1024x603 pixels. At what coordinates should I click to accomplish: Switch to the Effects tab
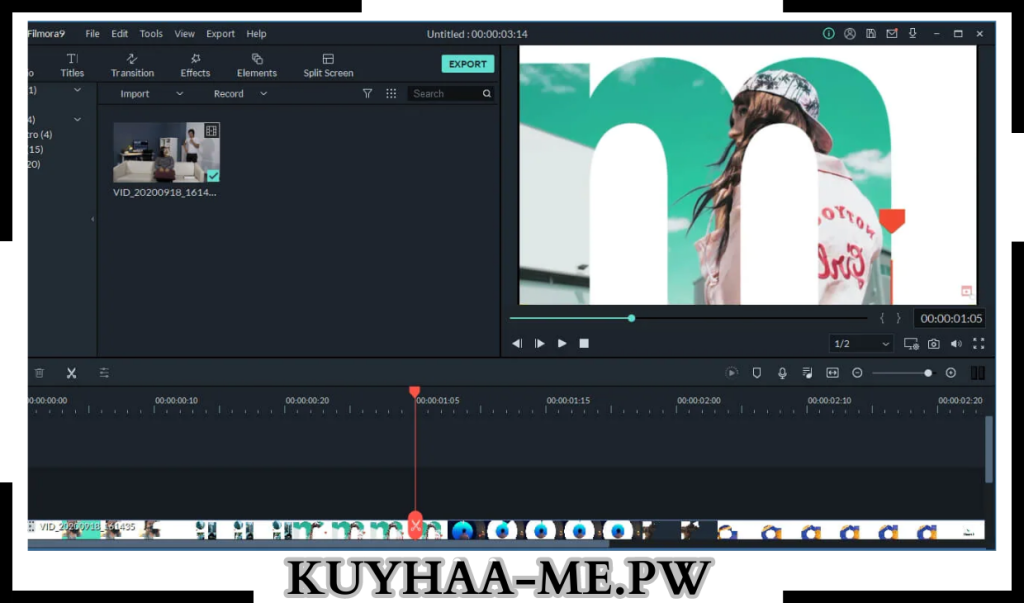(x=195, y=65)
